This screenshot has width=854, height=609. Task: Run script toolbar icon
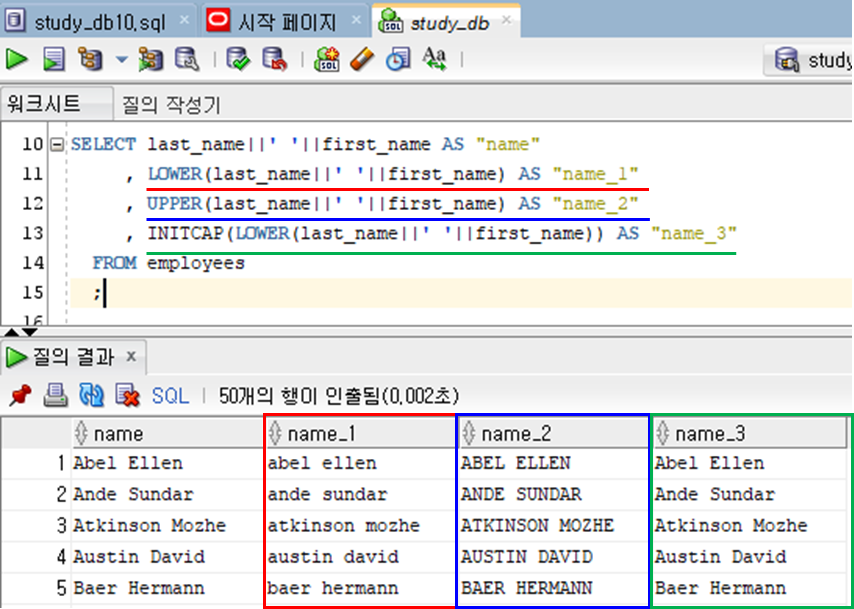click(x=54, y=59)
